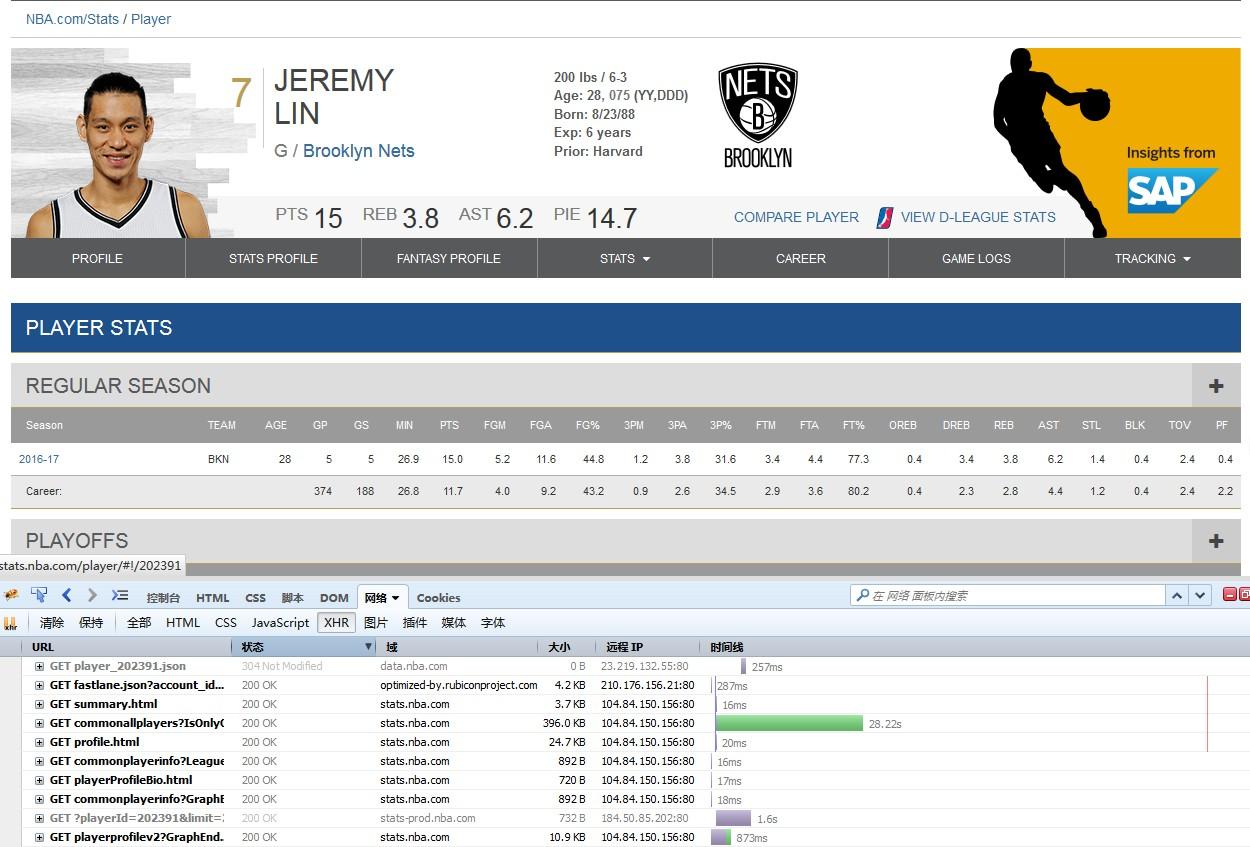Toggle the 保持 persist requests option
The height and width of the screenshot is (847, 1250).
[88, 621]
